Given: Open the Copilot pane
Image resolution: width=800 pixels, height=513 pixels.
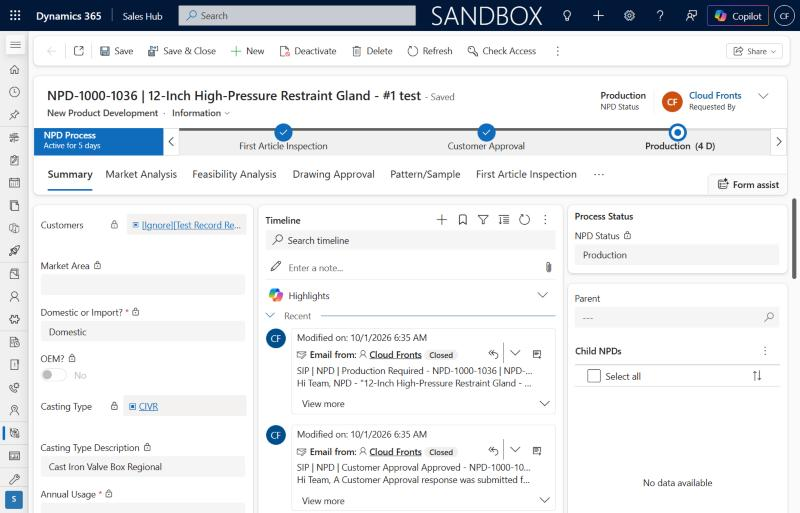Looking at the screenshot, I should click(738, 16).
